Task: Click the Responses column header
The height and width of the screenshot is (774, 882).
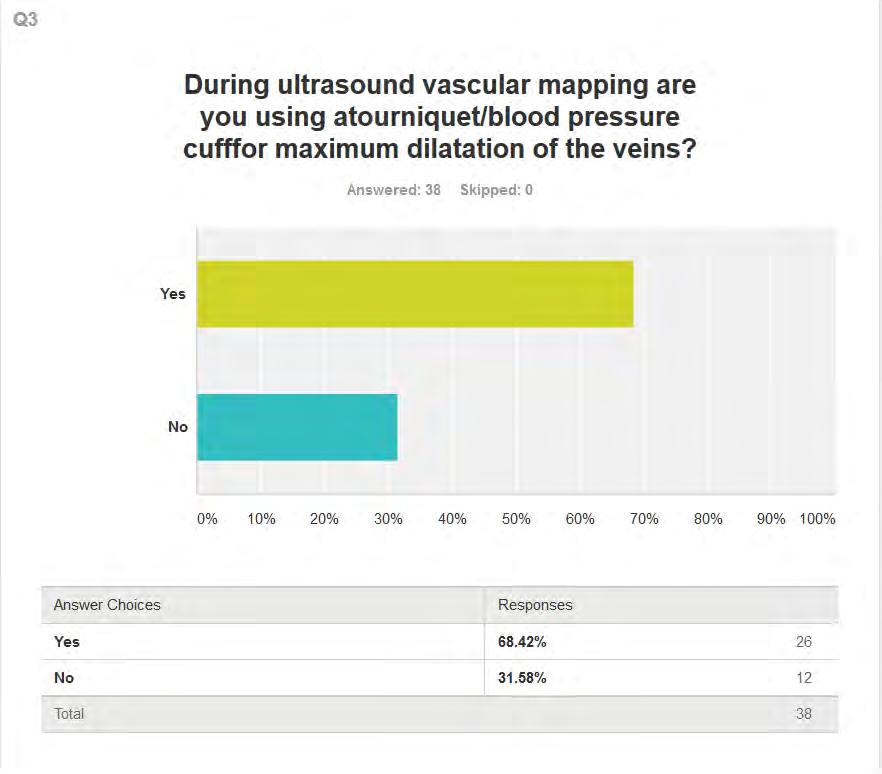Action: click(x=535, y=605)
